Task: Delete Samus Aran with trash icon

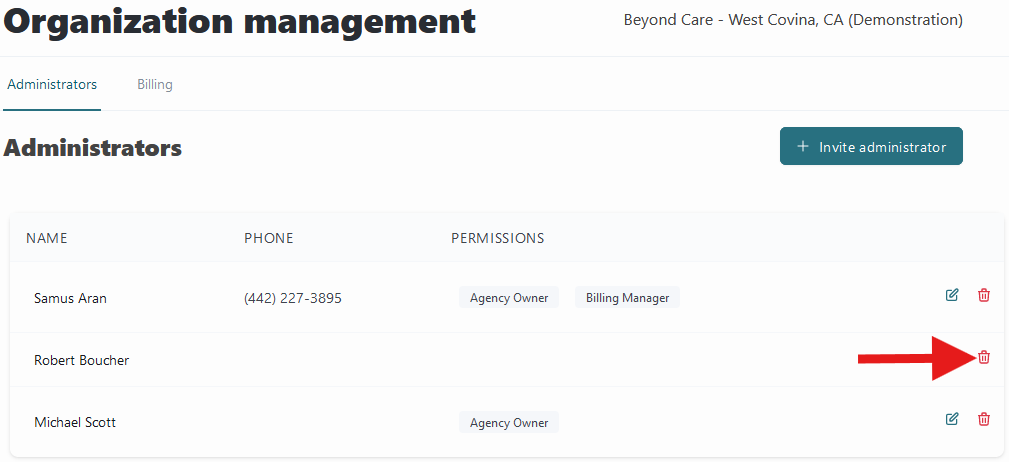Action: tap(984, 295)
